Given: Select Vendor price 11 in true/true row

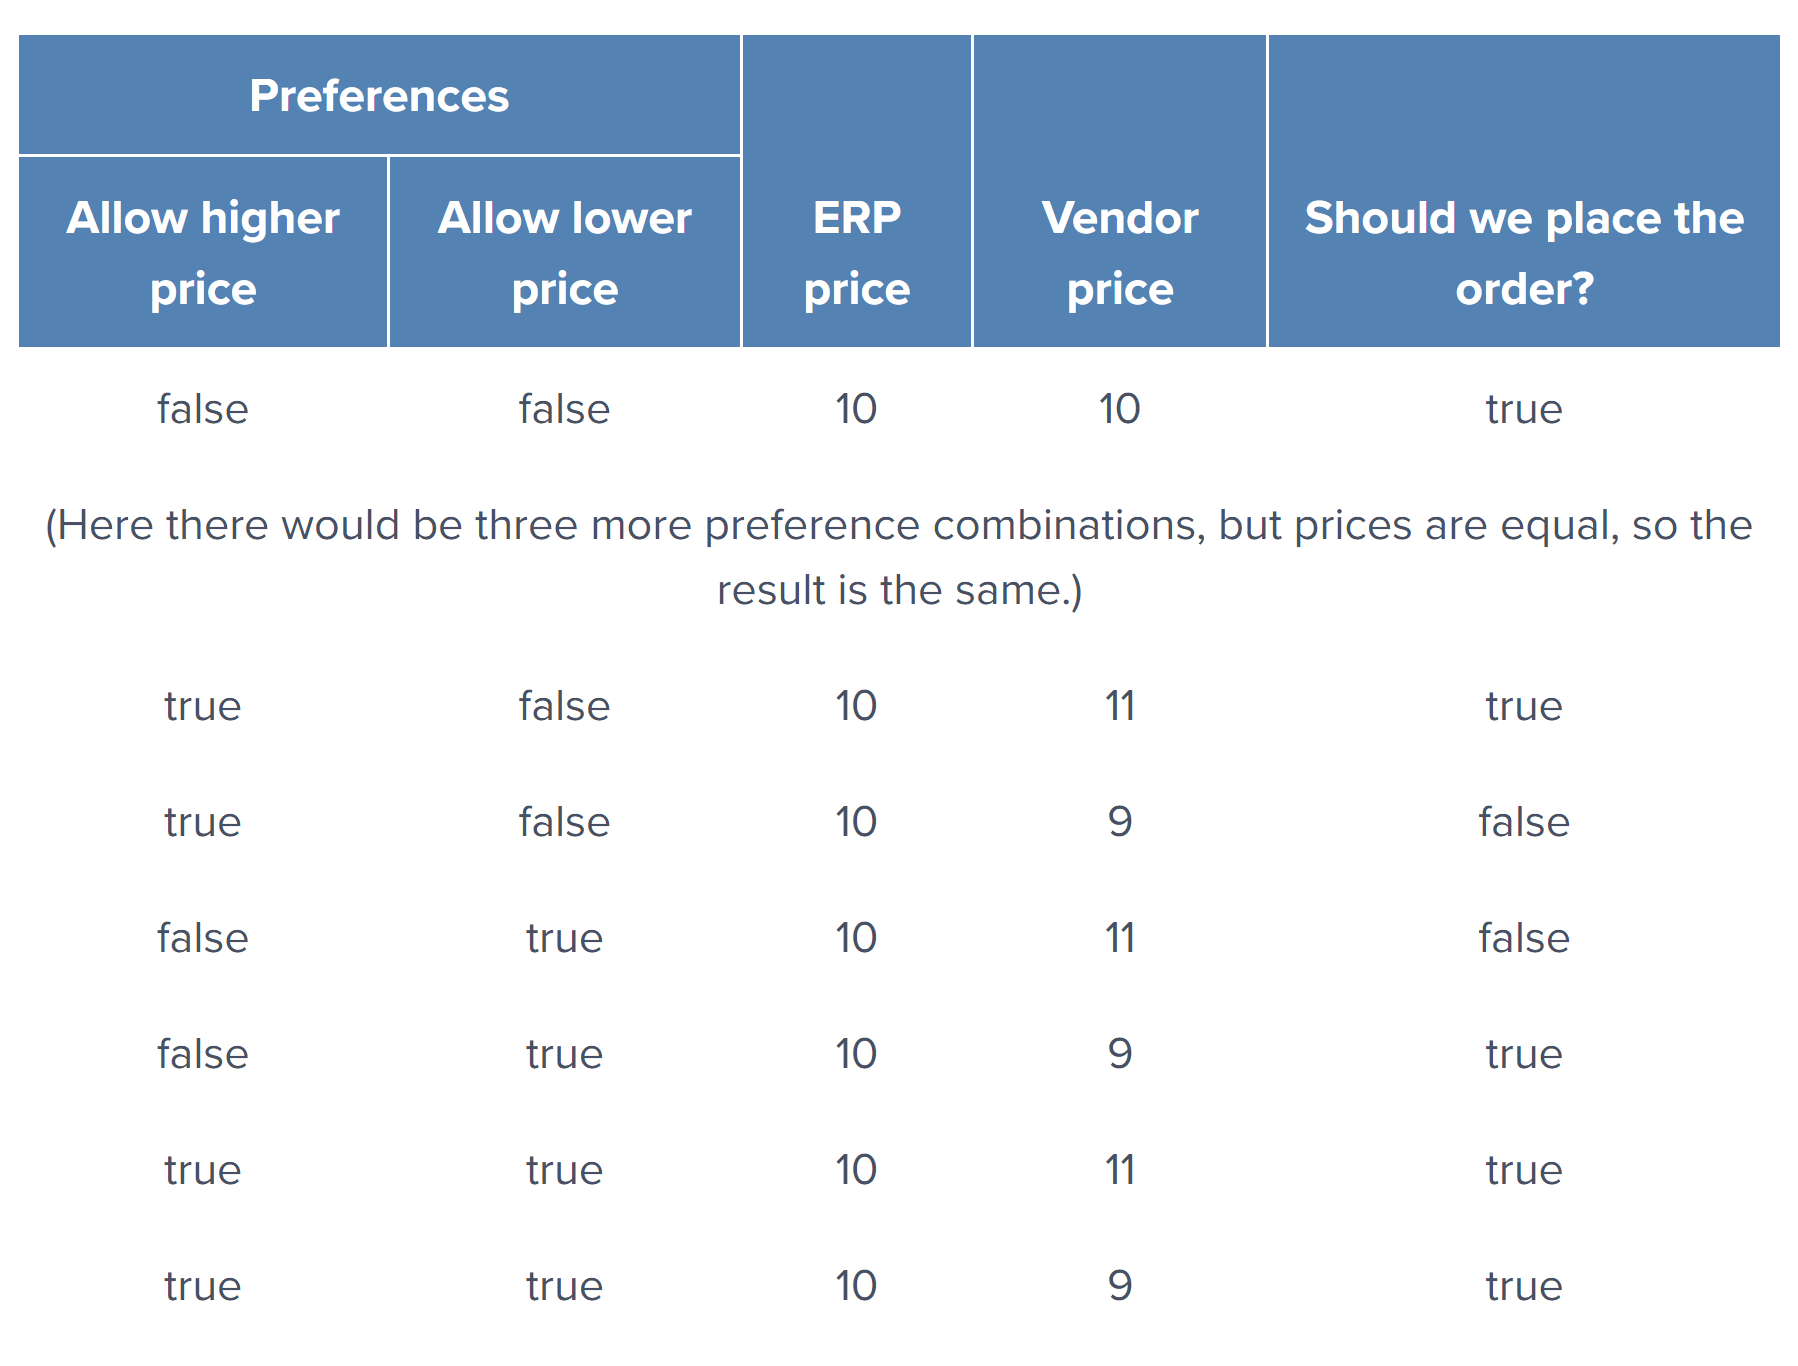Looking at the screenshot, I should click(1120, 1170).
